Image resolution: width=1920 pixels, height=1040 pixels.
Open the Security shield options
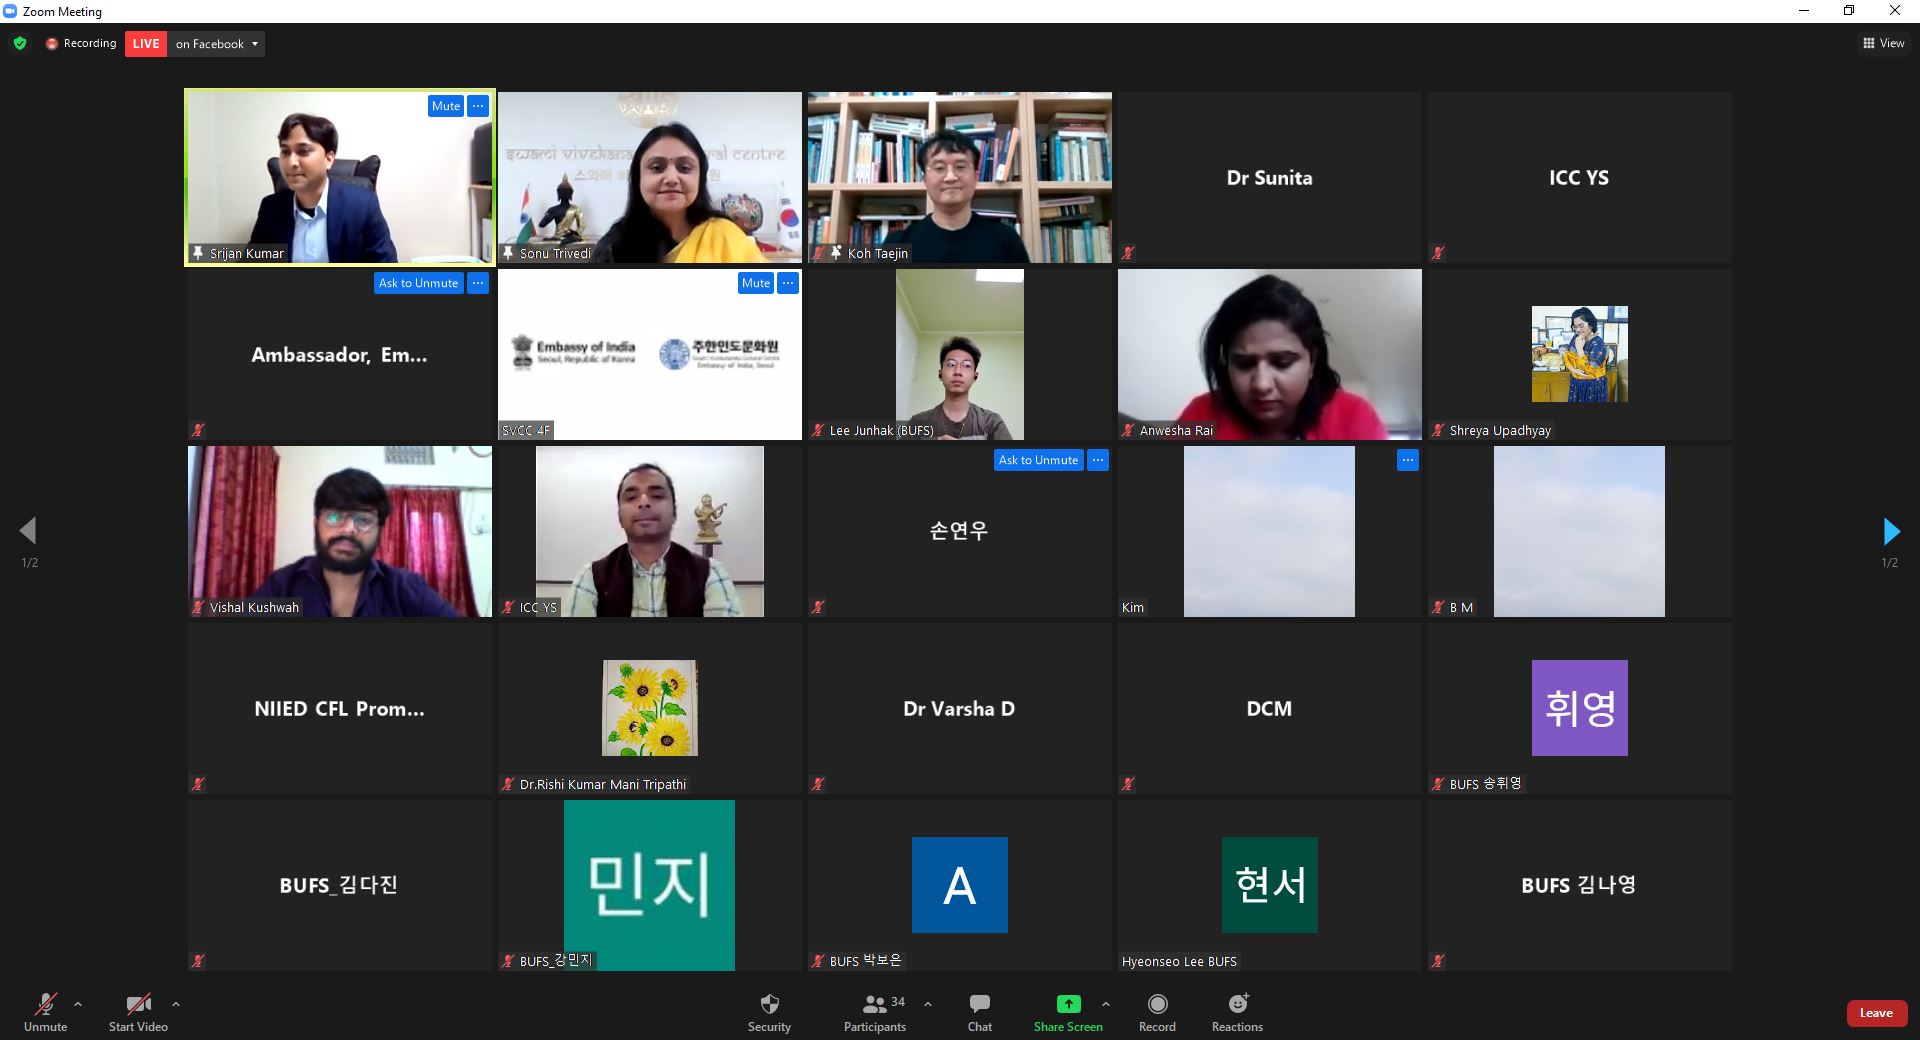[769, 1012]
